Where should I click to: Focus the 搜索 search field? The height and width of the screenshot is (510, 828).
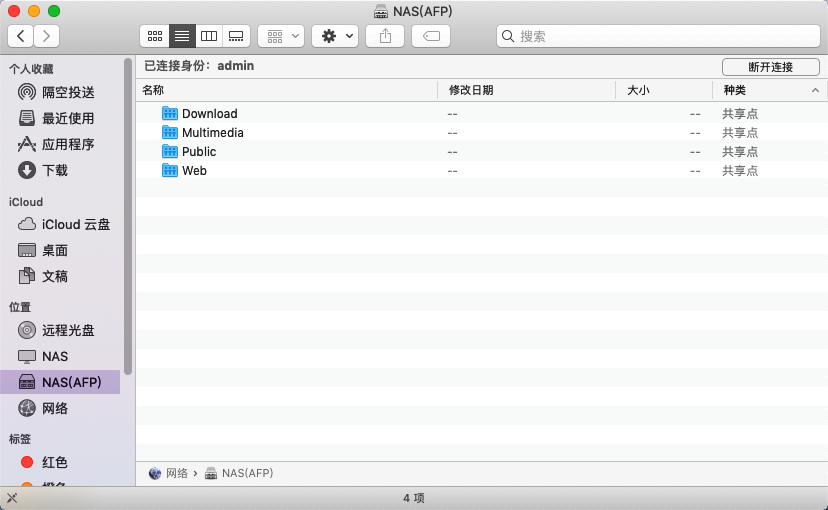point(658,36)
